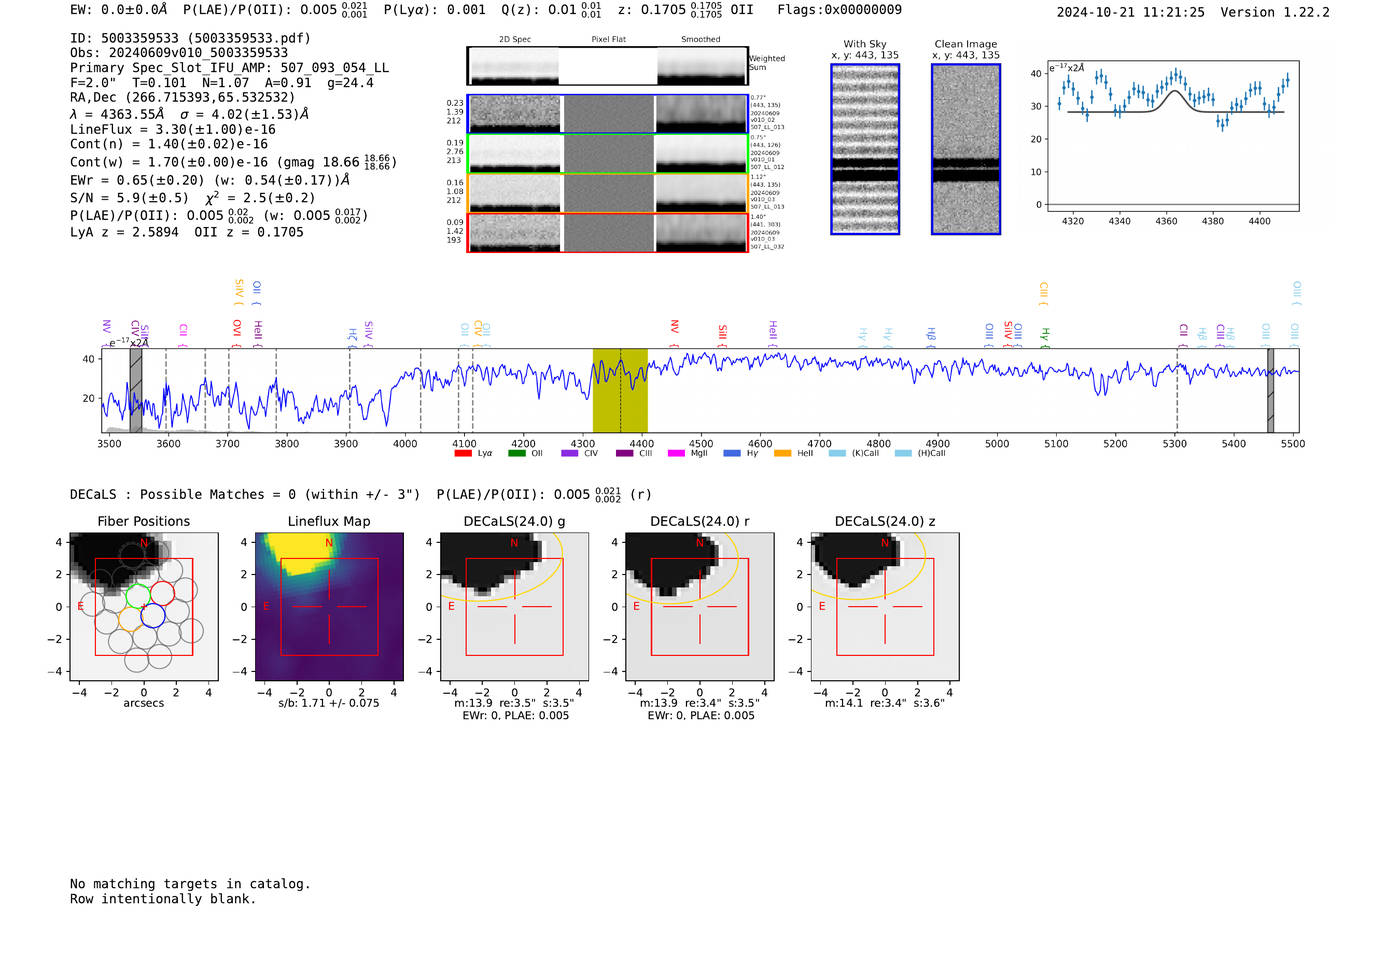Select the blue-bordered 2D spectrum row
The height and width of the screenshot is (953, 1400).
(607, 114)
